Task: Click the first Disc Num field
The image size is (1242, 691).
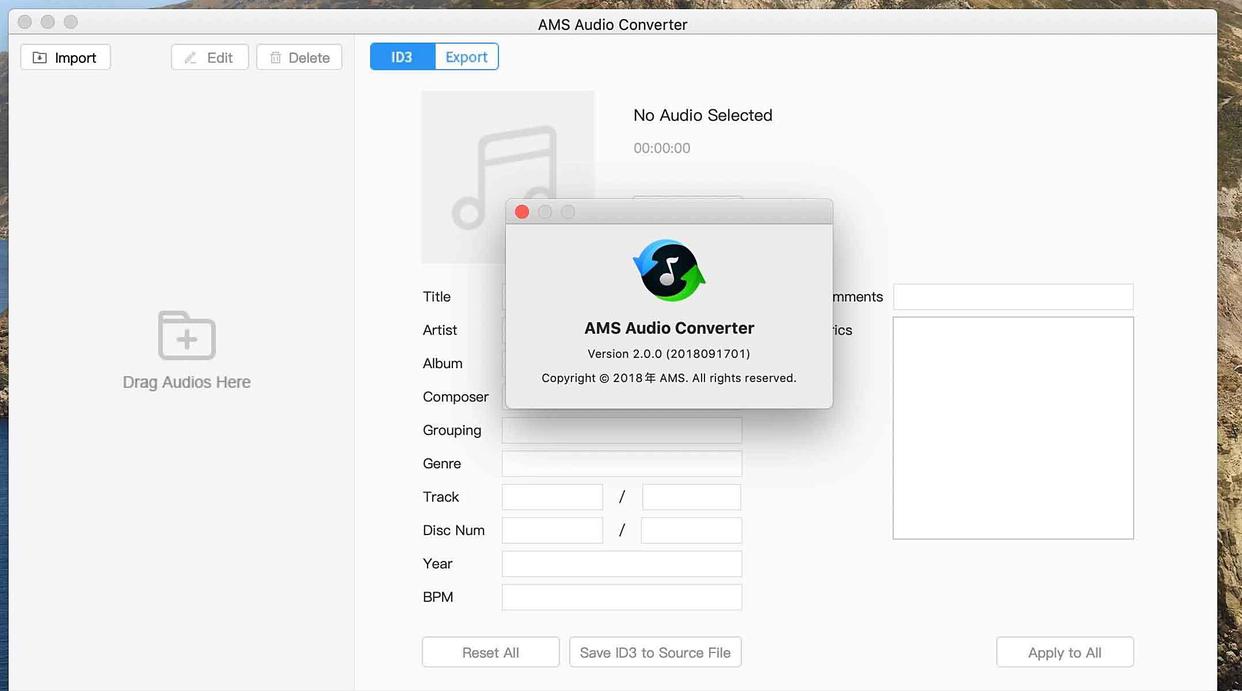Action: [552, 530]
